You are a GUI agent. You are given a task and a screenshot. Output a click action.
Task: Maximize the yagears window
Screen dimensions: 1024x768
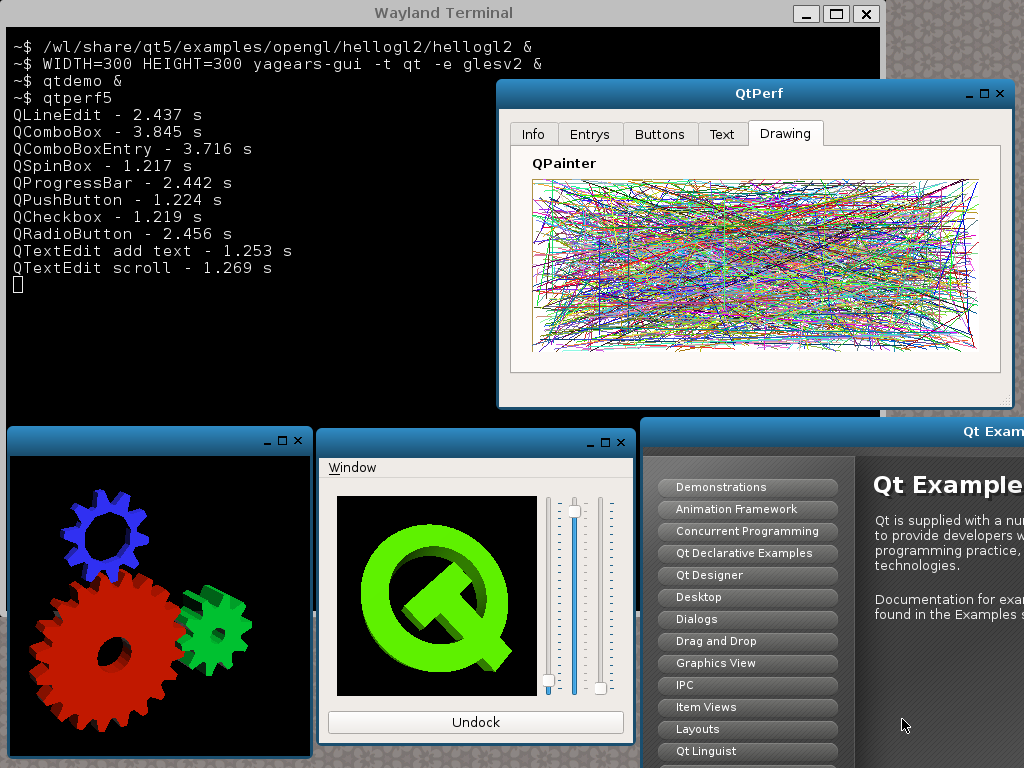282,441
